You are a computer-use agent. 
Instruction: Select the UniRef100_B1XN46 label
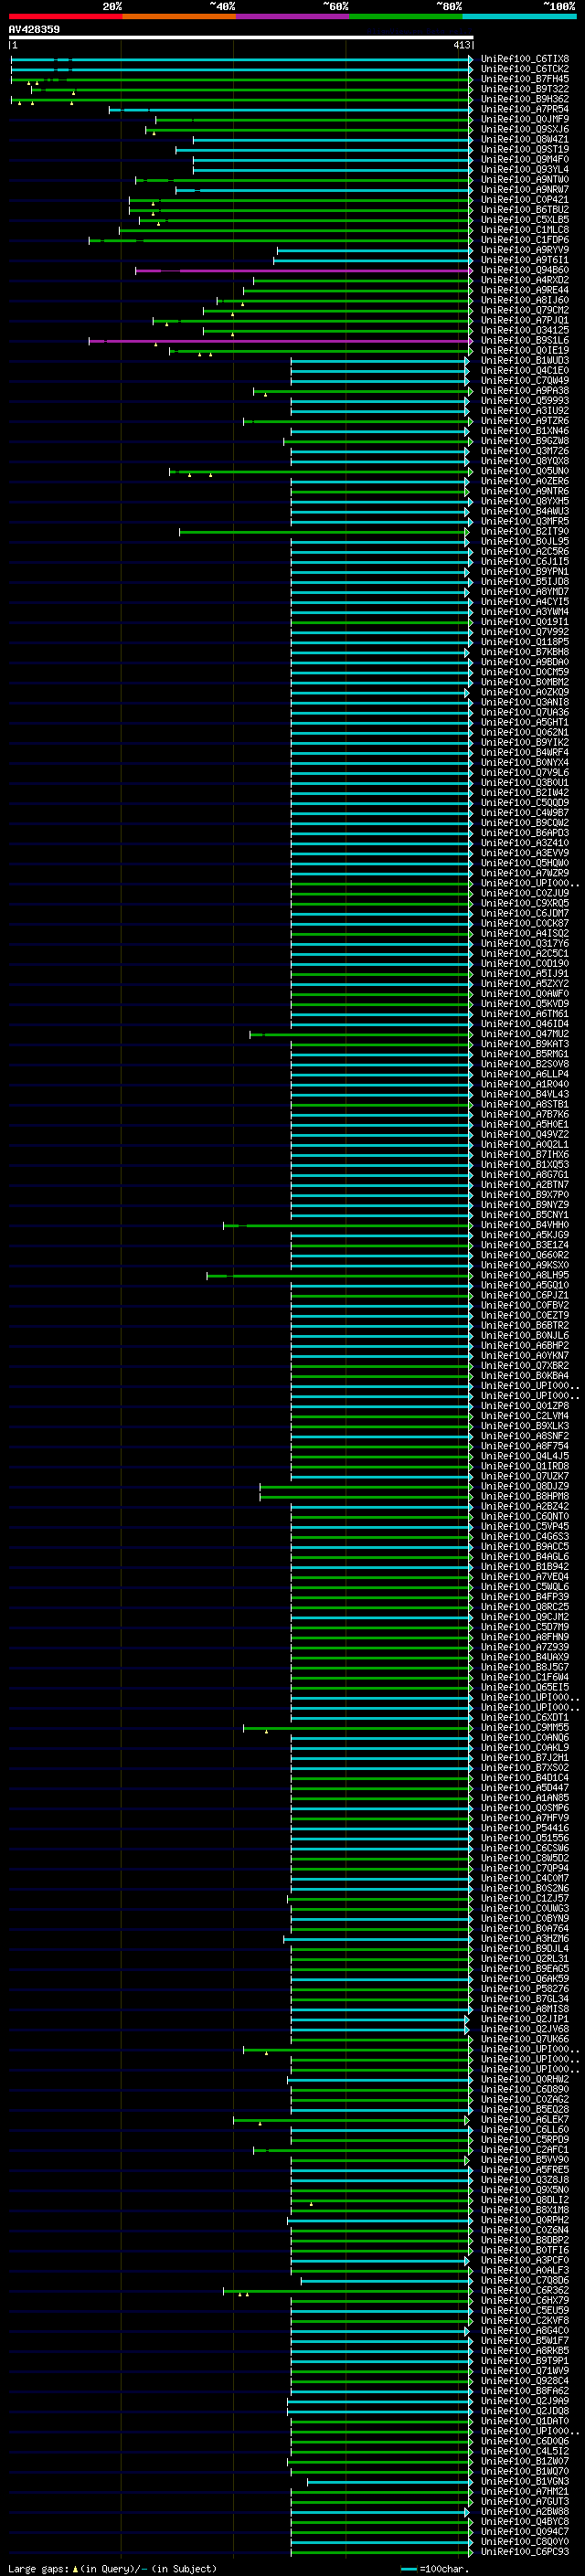(x=525, y=431)
